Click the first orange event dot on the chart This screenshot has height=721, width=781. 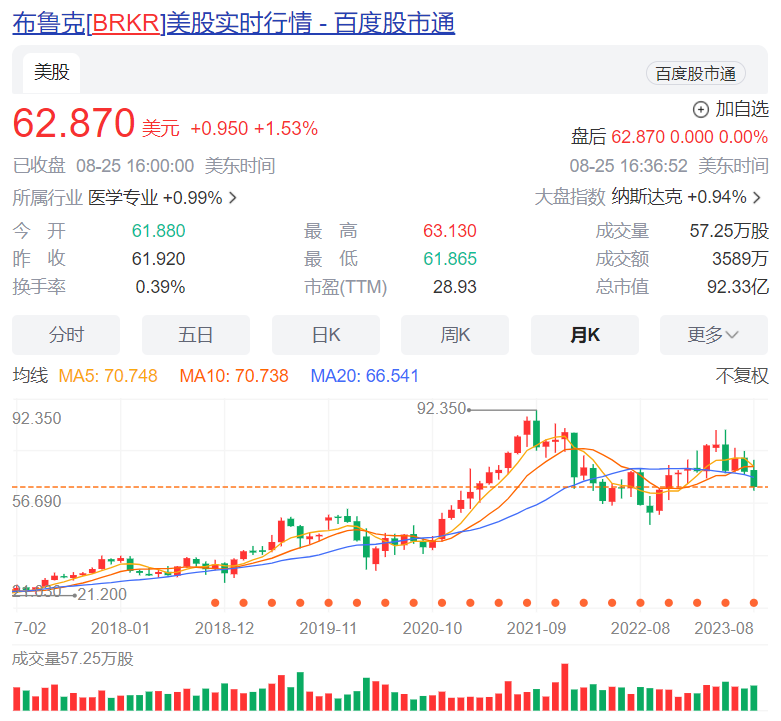pos(215,603)
